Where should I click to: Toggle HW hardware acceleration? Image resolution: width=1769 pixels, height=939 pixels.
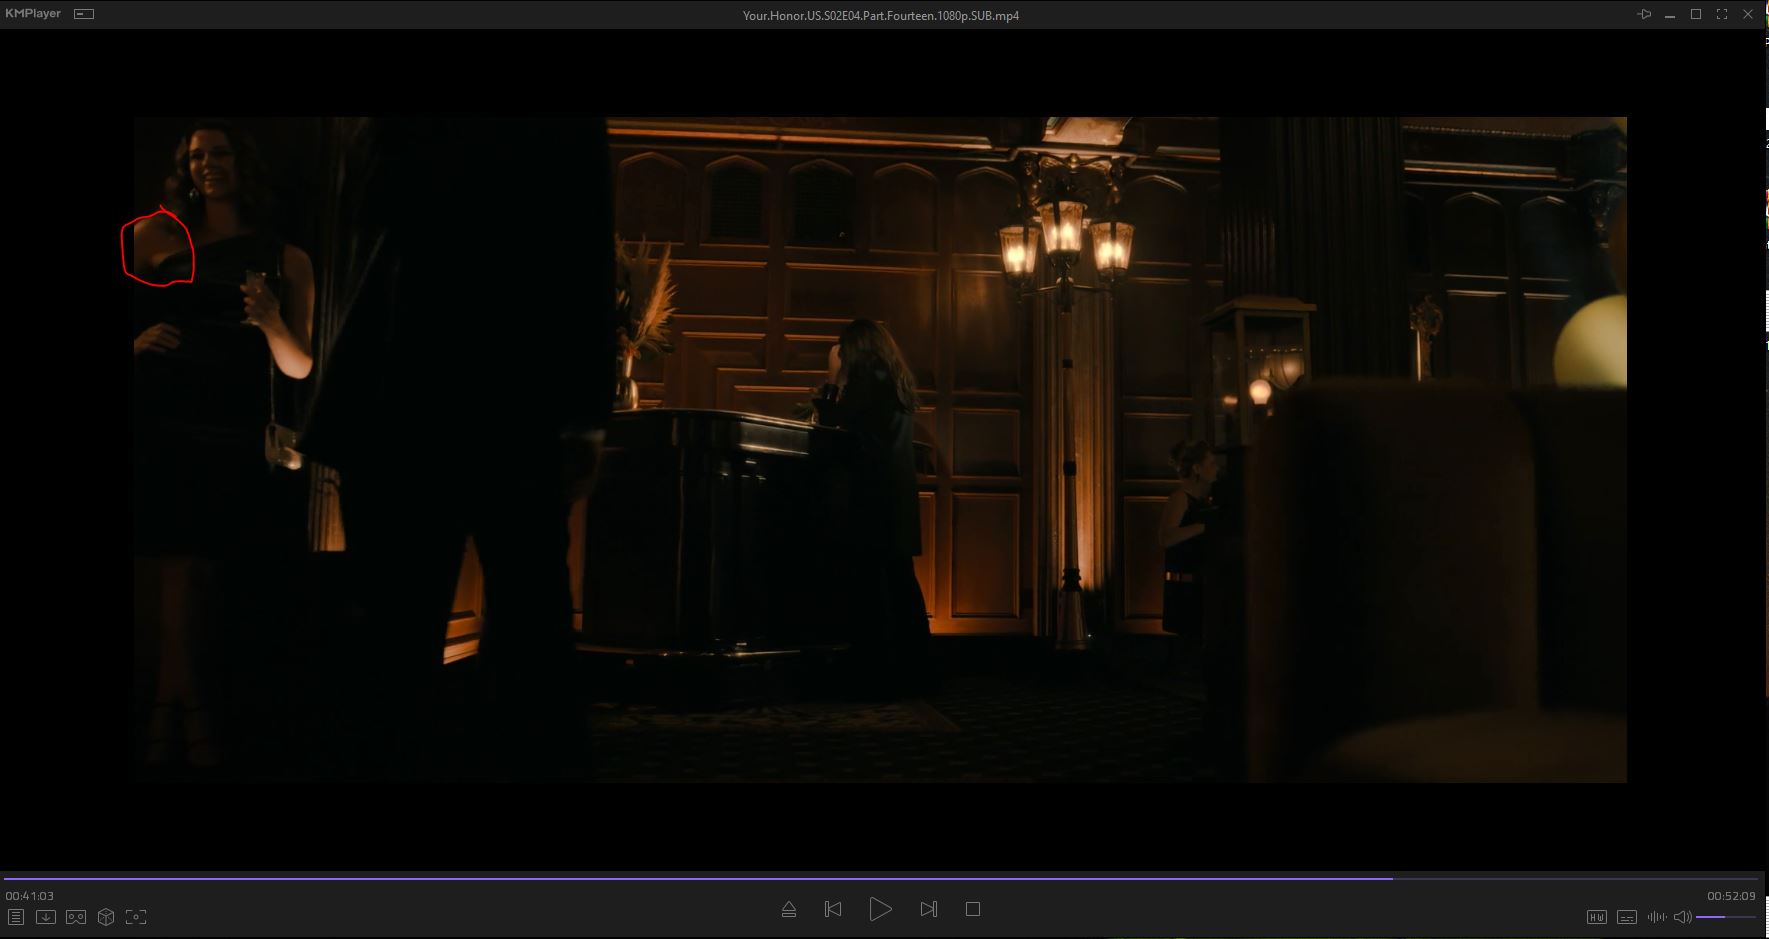click(x=1596, y=917)
